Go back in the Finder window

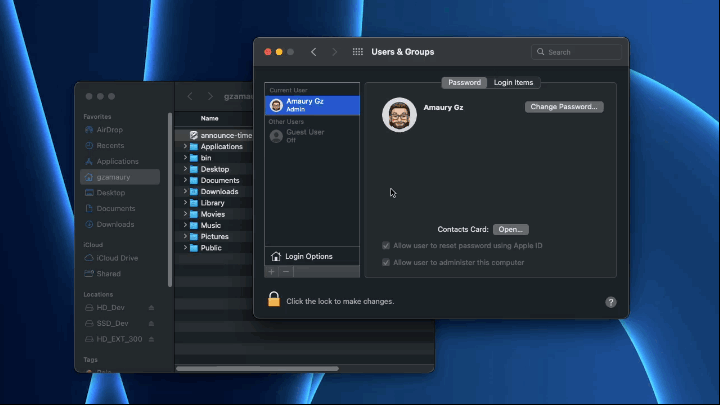coord(190,96)
